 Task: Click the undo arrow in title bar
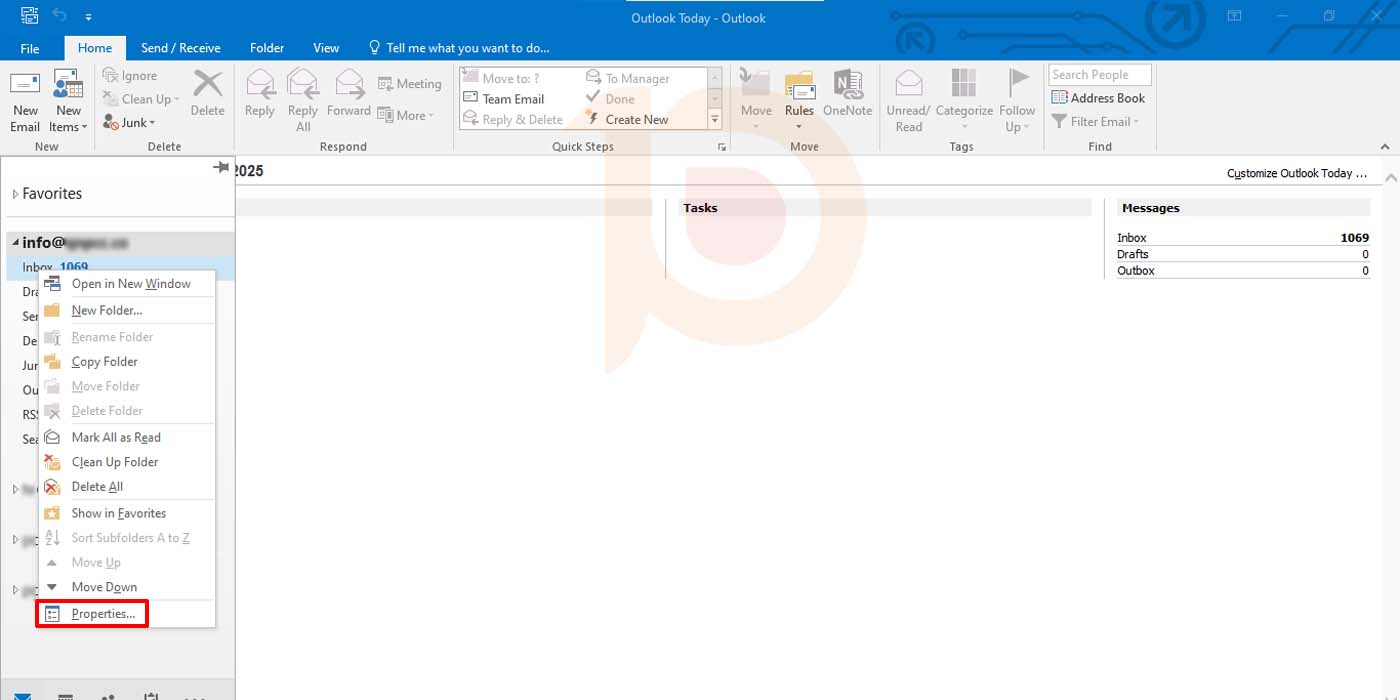[59, 17]
